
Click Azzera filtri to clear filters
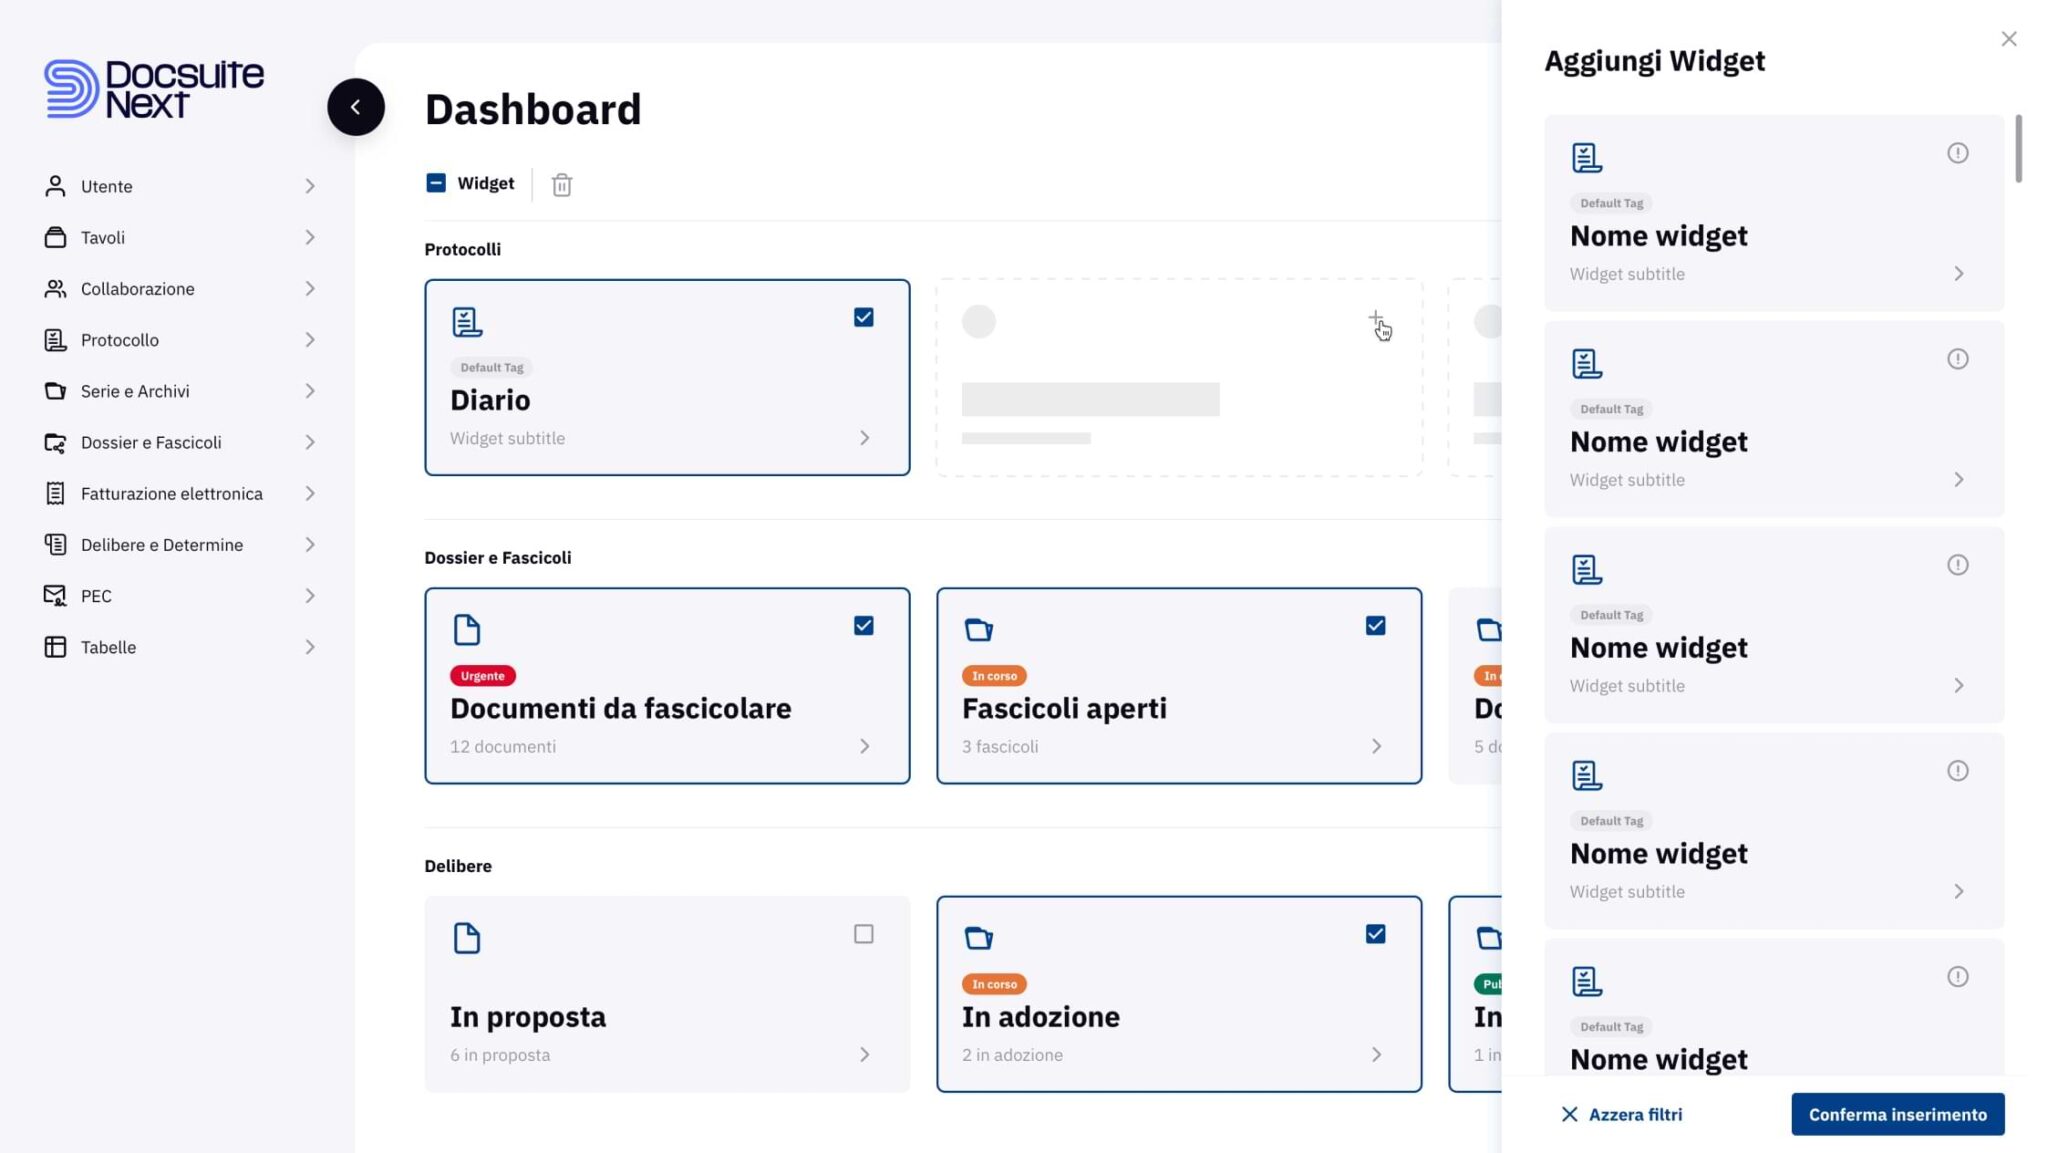[1622, 1114]
